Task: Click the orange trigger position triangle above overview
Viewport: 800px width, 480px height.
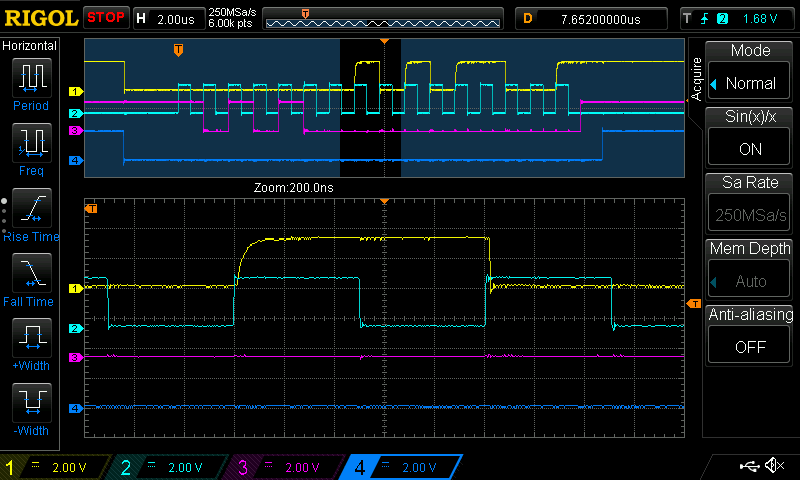Action: [384, 41]
